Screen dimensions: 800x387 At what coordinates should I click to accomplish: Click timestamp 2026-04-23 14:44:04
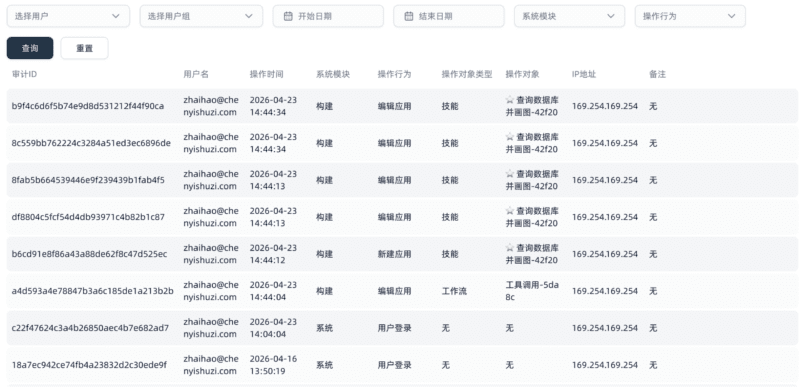[x=273, y=291]
